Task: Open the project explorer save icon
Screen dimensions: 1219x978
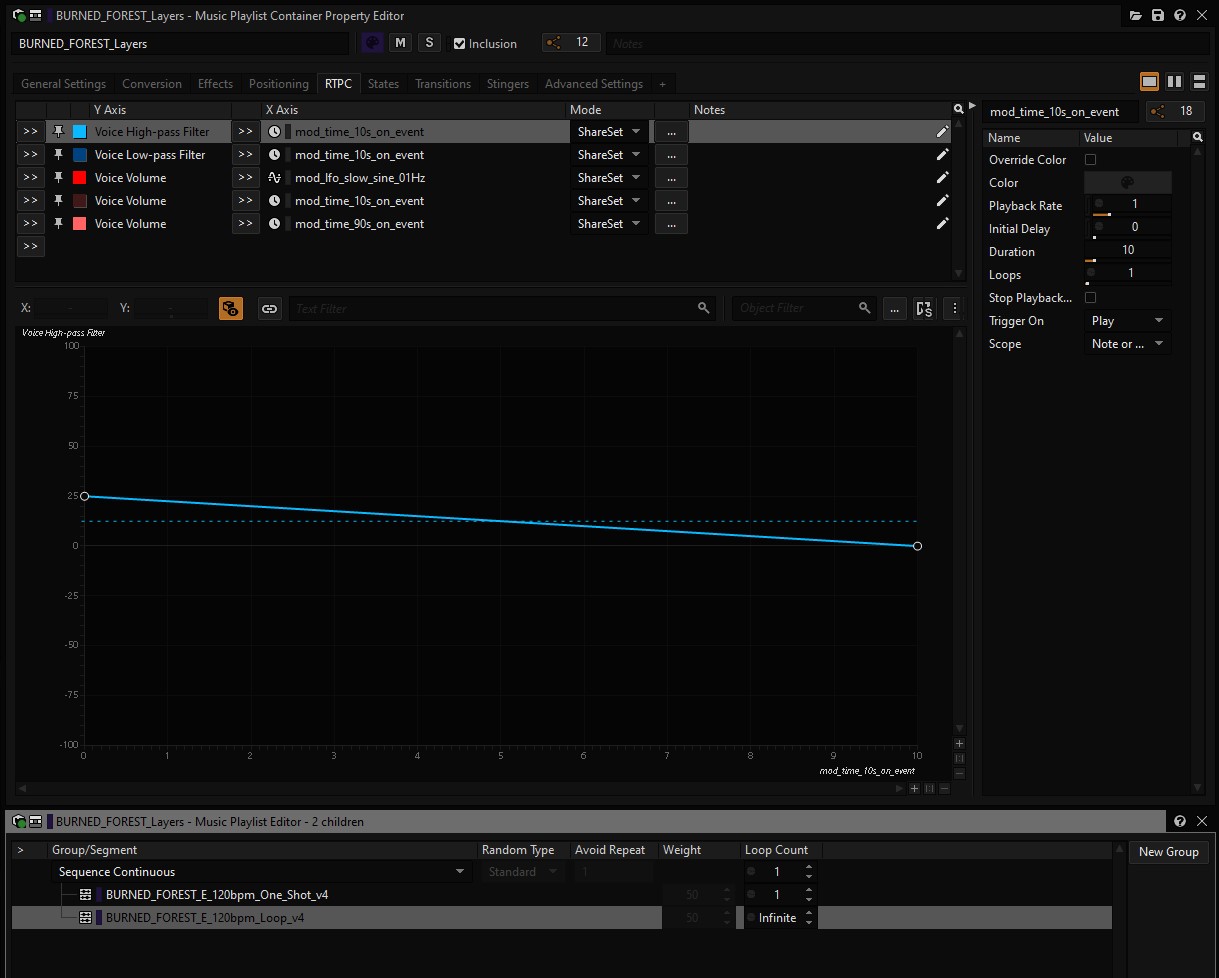Action: tap(1157, 15)
